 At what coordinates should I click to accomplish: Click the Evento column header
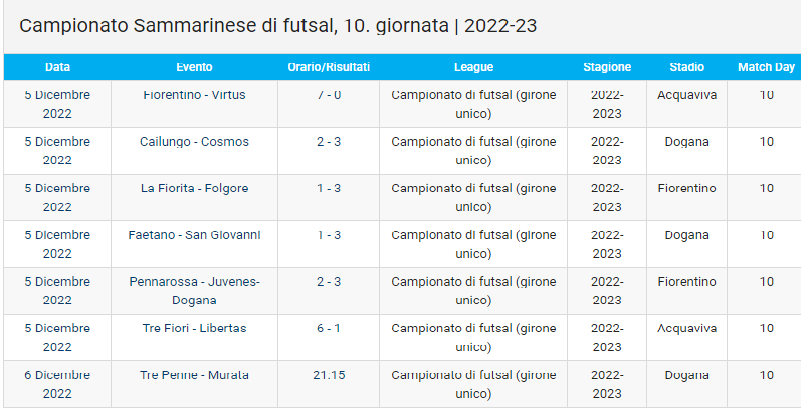[x=194, y=67]
